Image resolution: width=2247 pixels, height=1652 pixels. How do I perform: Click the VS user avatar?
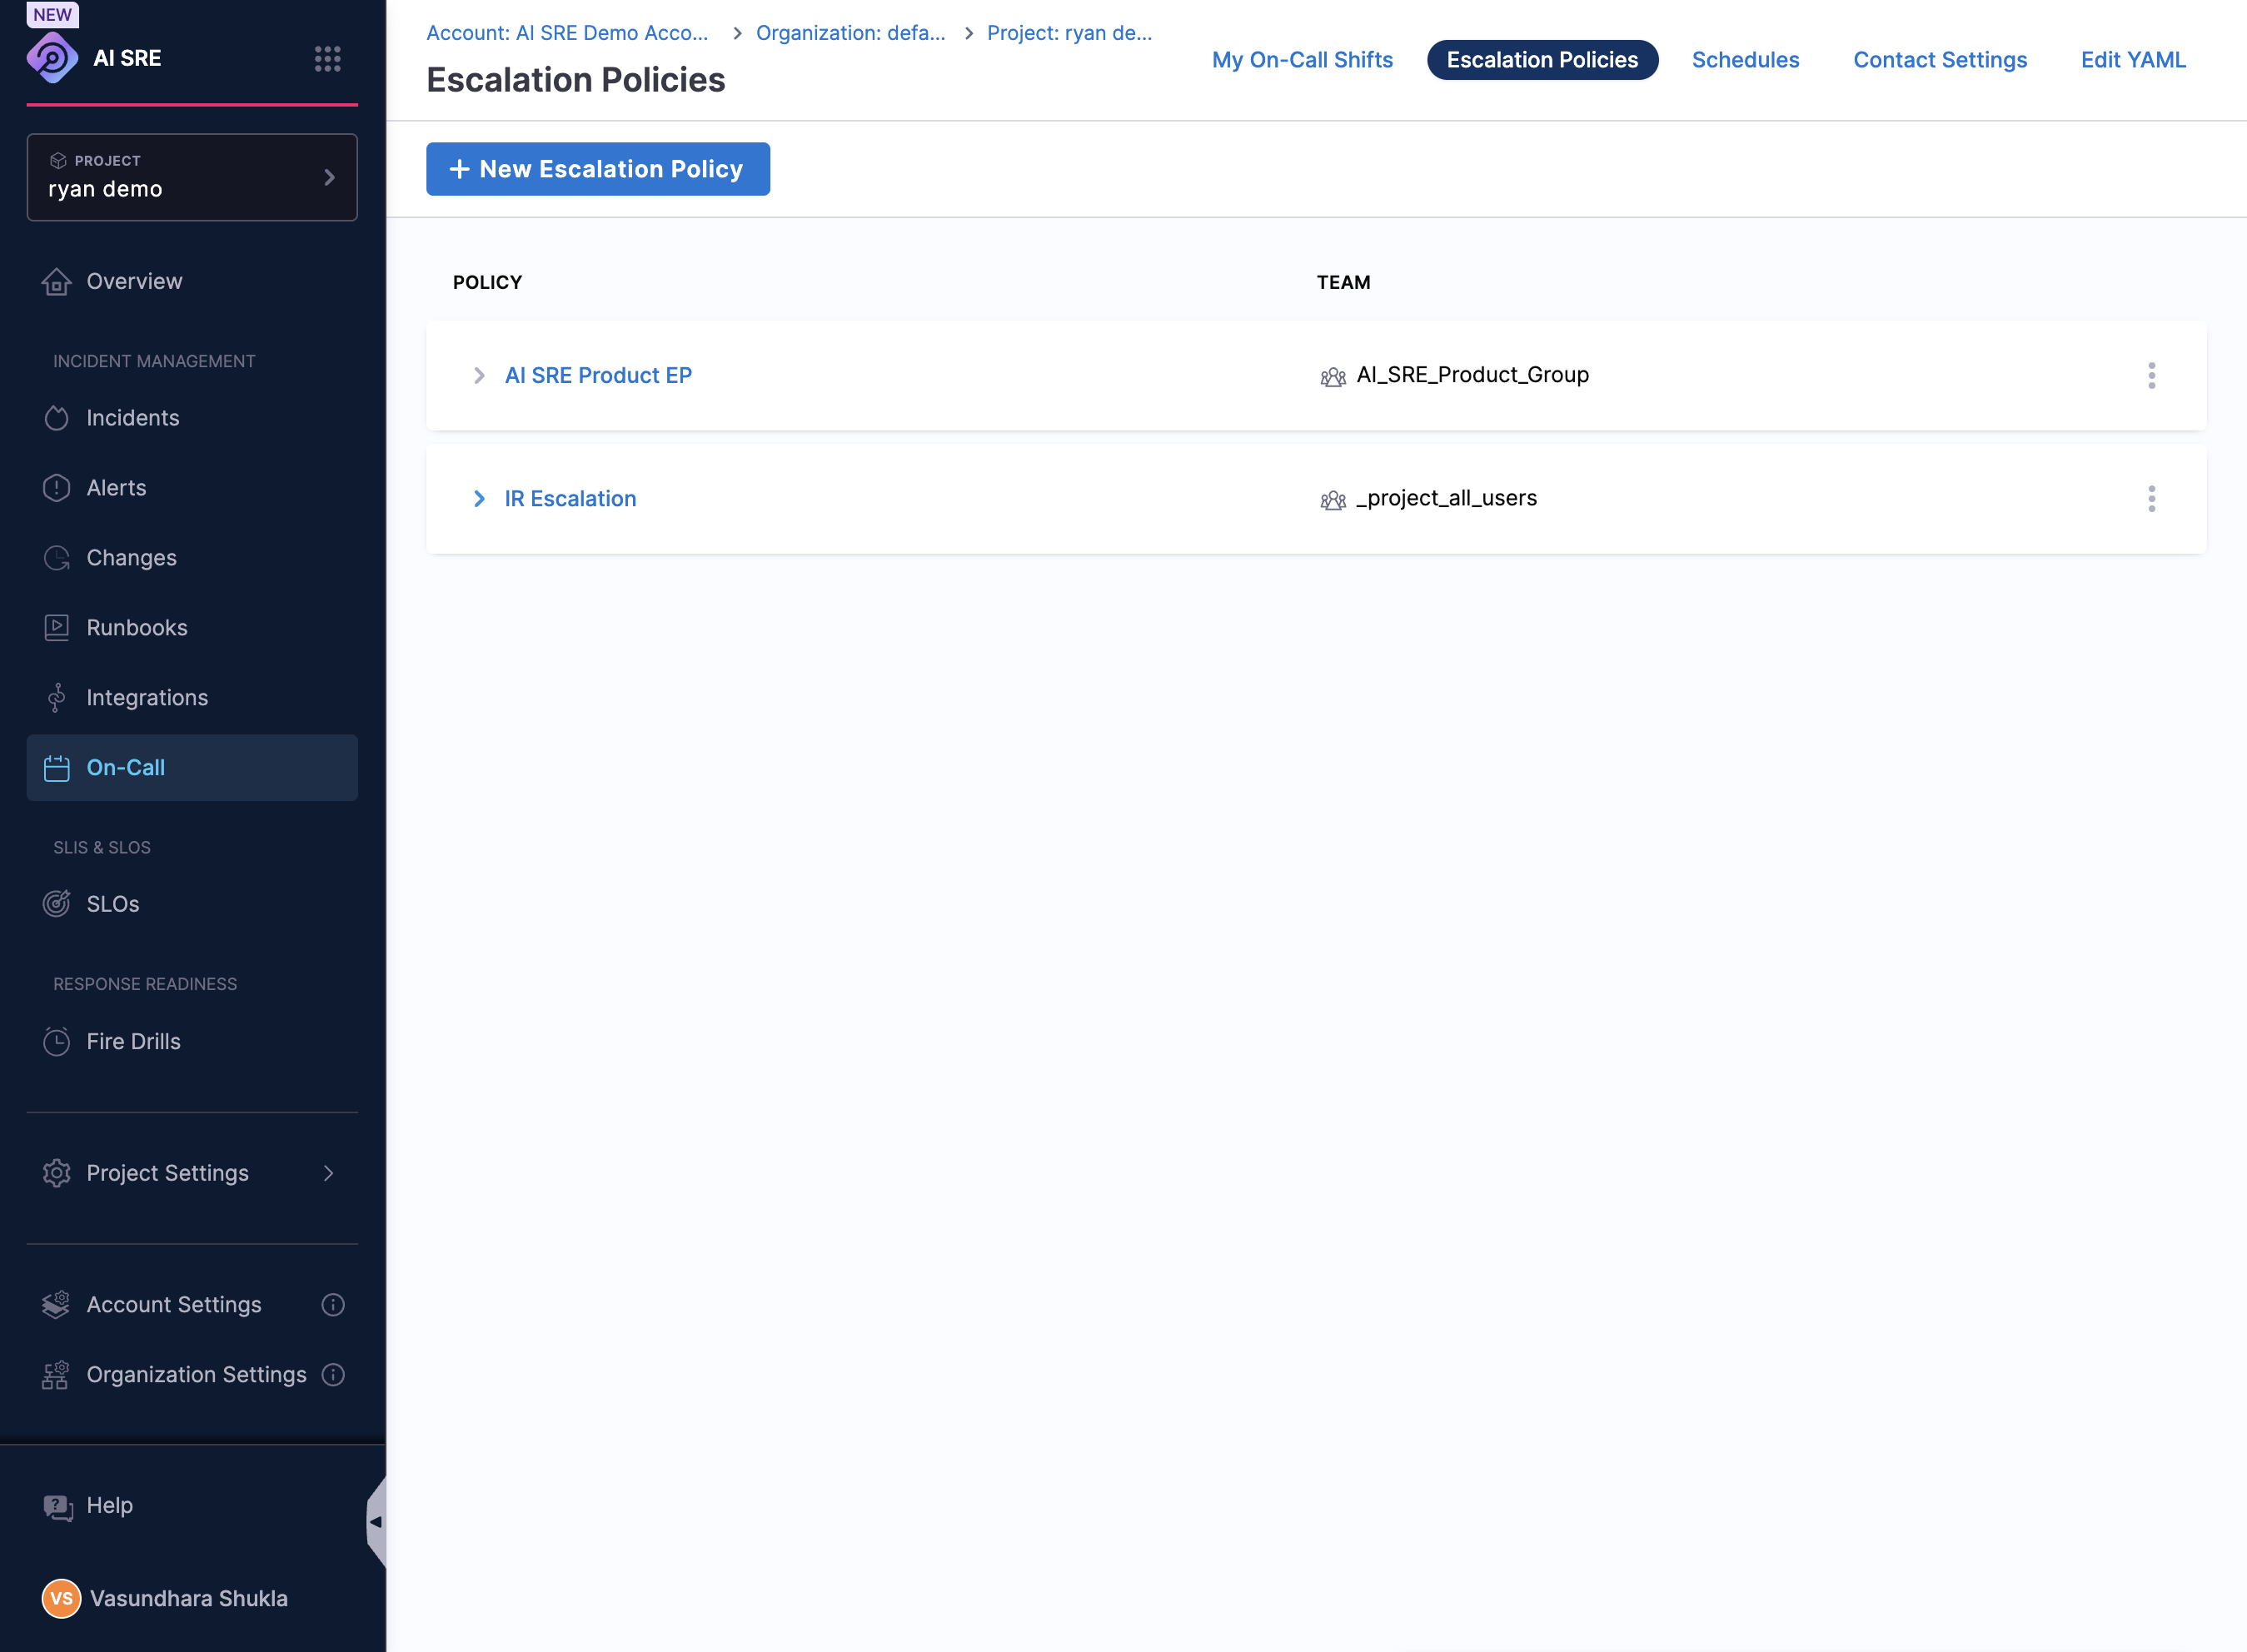point(61,1598)
